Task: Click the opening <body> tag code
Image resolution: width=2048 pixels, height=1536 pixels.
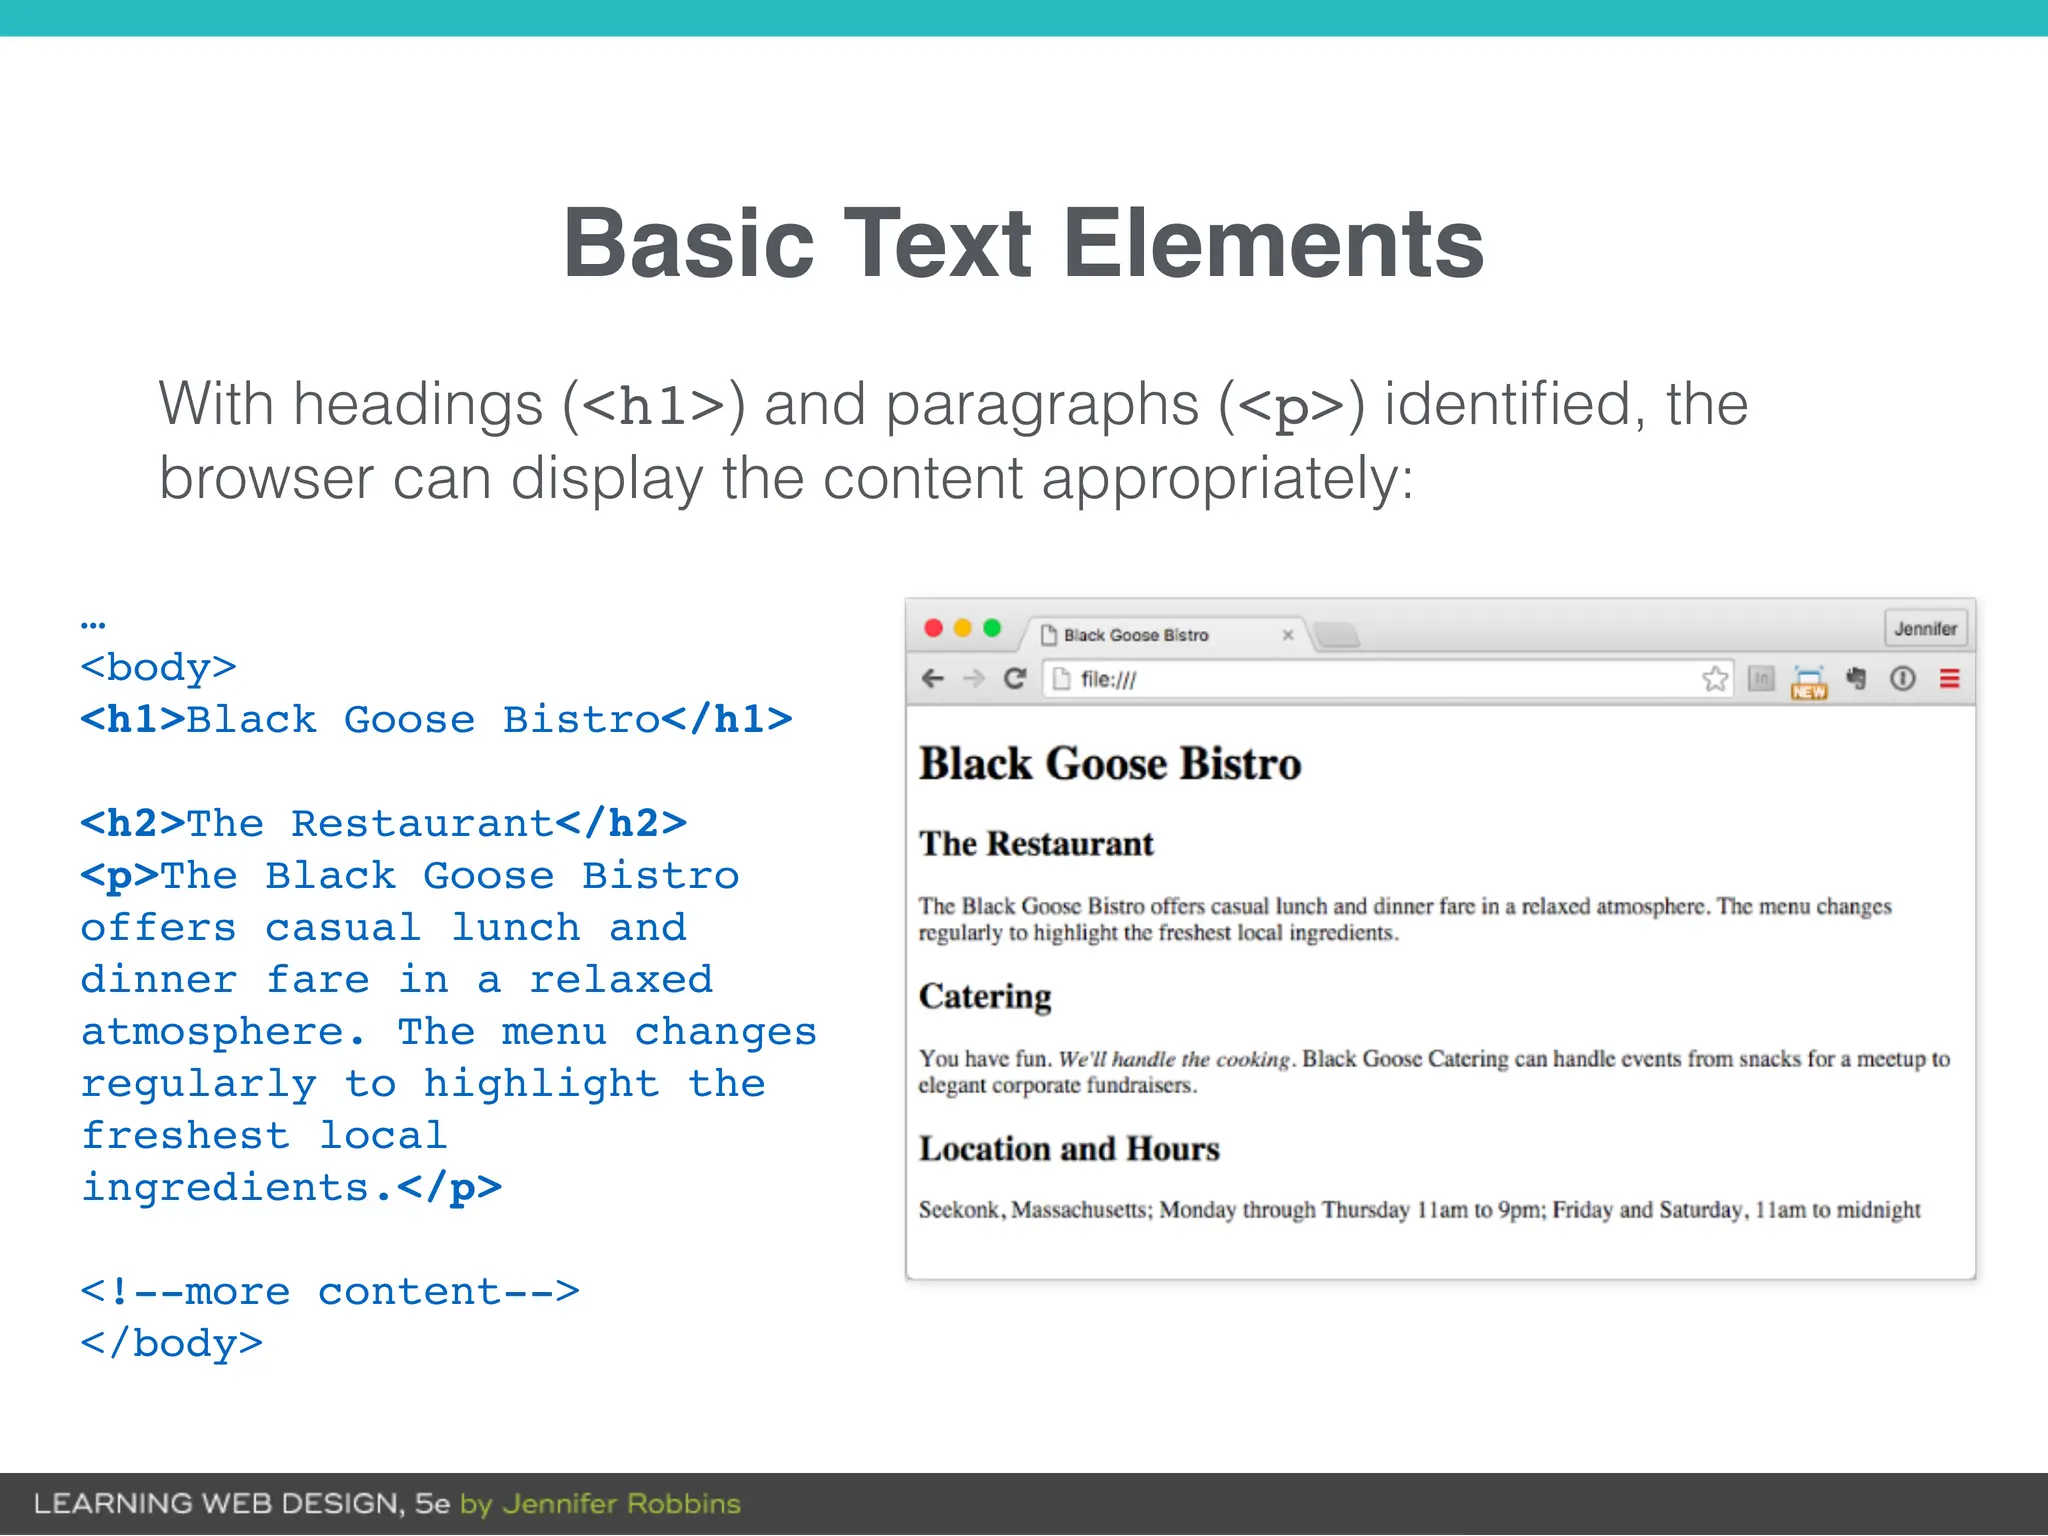Action: [x=158, y=668]
